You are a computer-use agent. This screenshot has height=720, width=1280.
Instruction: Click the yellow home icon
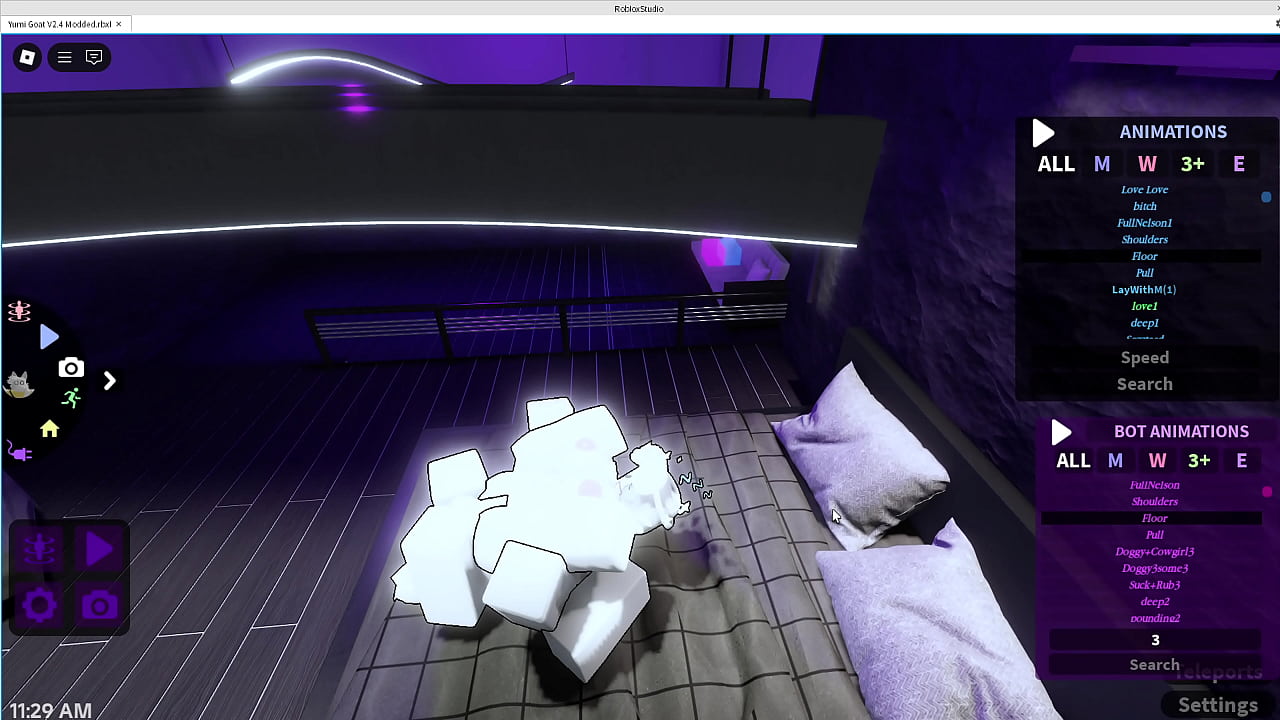click(49, 429)
